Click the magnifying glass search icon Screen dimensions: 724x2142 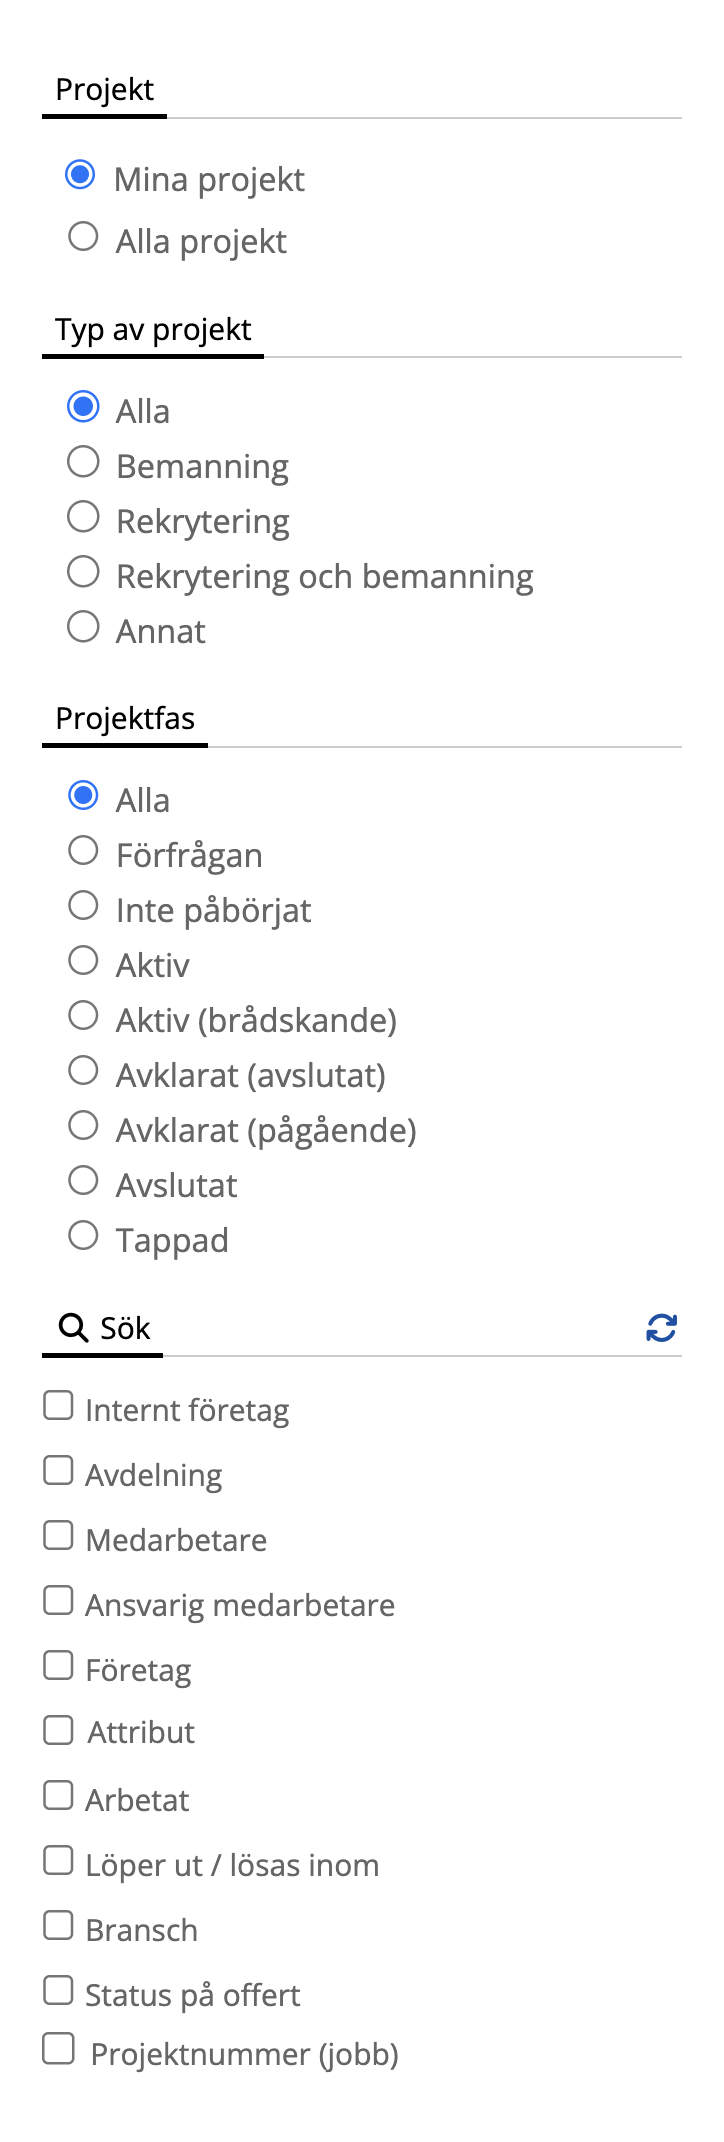pyautogui.click(x=72, y=1328)
